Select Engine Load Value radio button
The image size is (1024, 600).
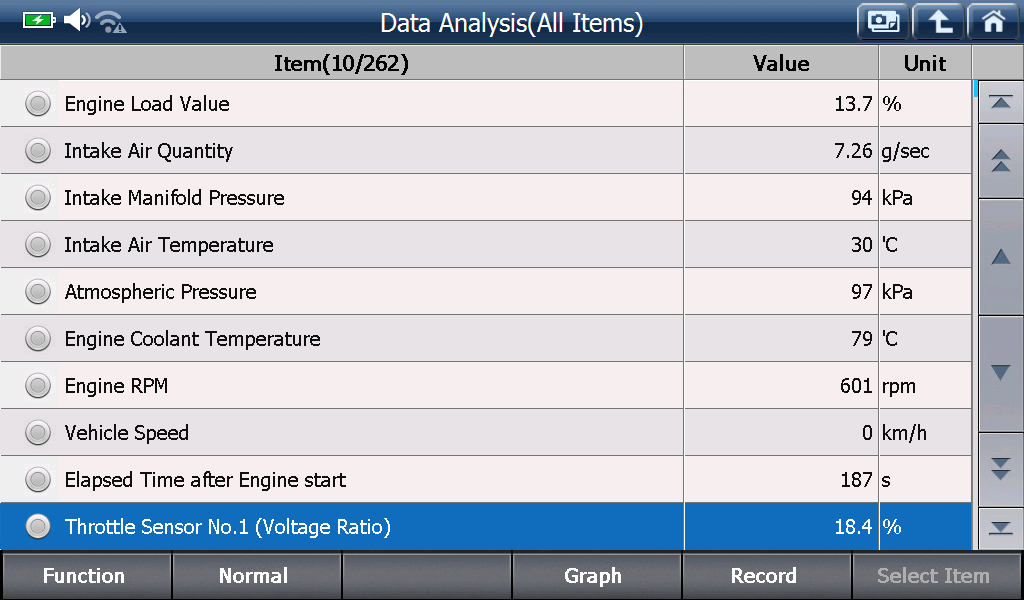[x=38, y=104]
